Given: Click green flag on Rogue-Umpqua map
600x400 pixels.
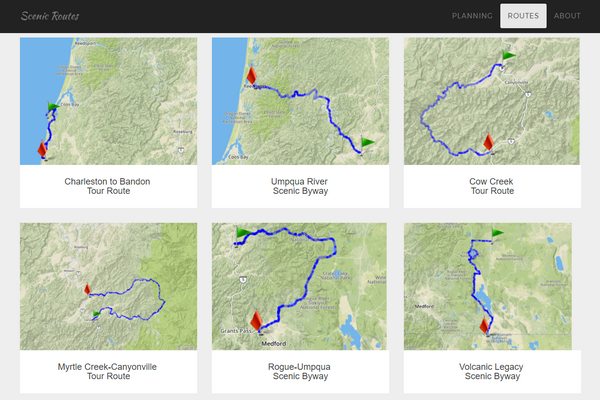Looking at the screenshot, I should [x=243, y=232].
